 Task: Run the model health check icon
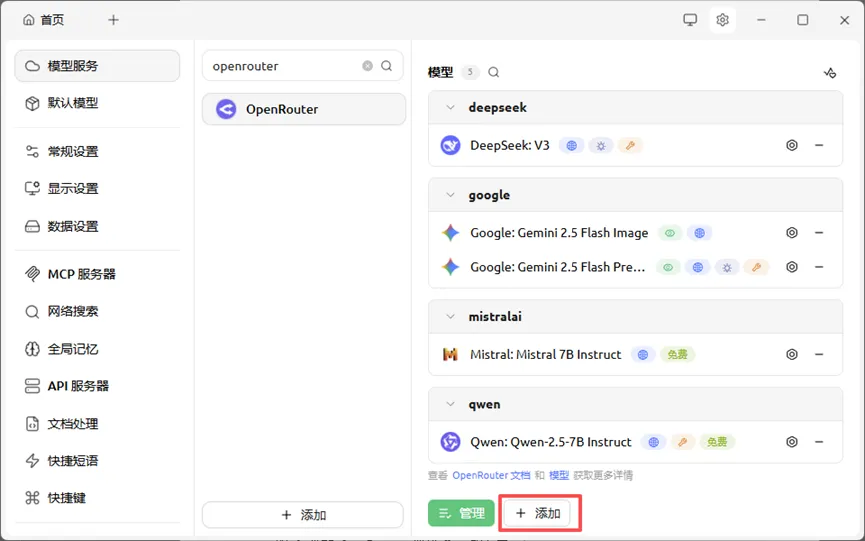point(830,72)
